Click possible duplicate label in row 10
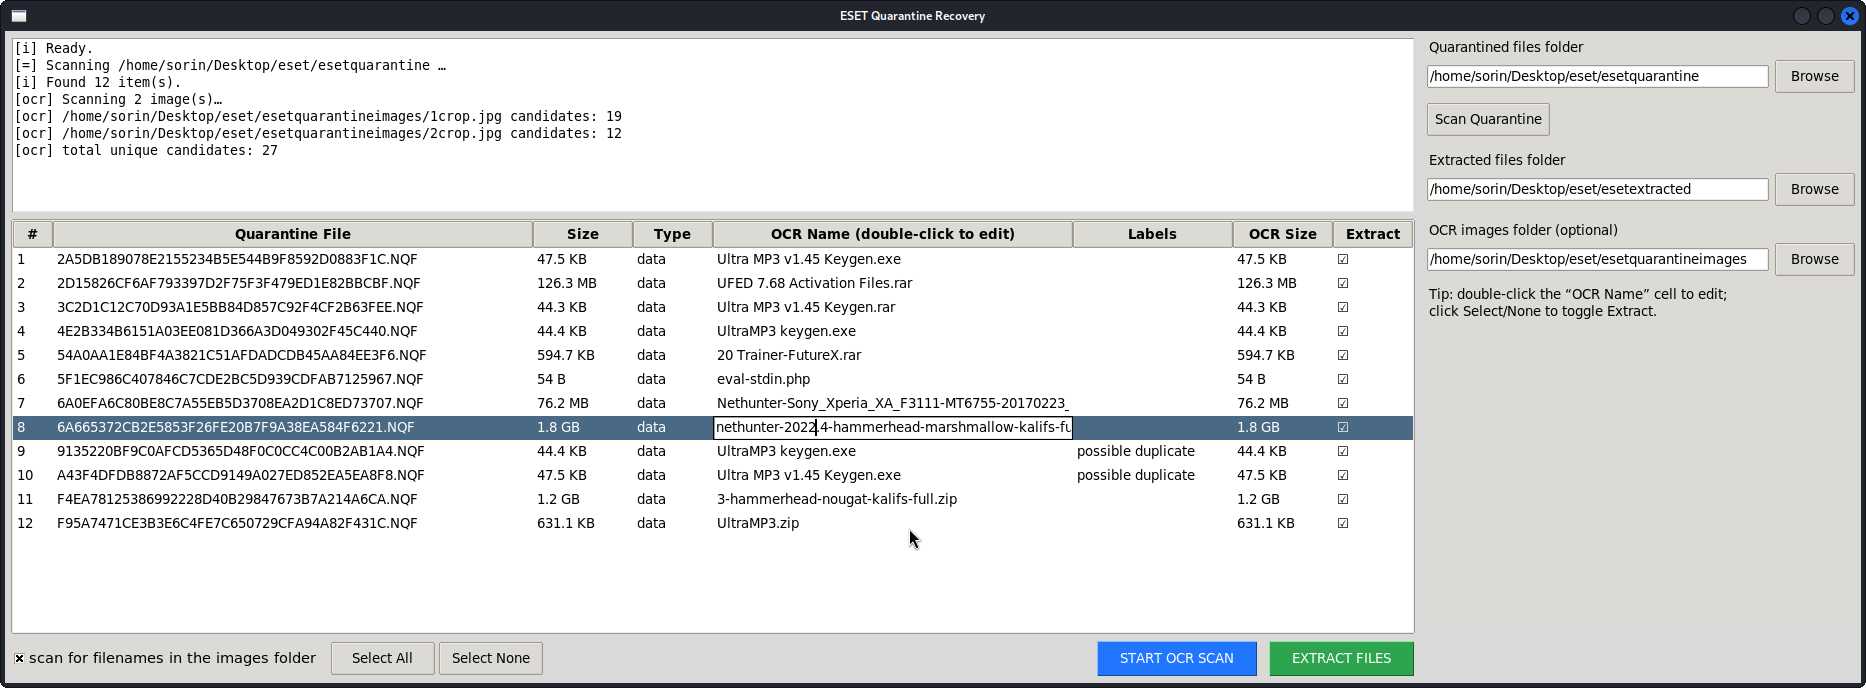 [x=1136, y=475]
